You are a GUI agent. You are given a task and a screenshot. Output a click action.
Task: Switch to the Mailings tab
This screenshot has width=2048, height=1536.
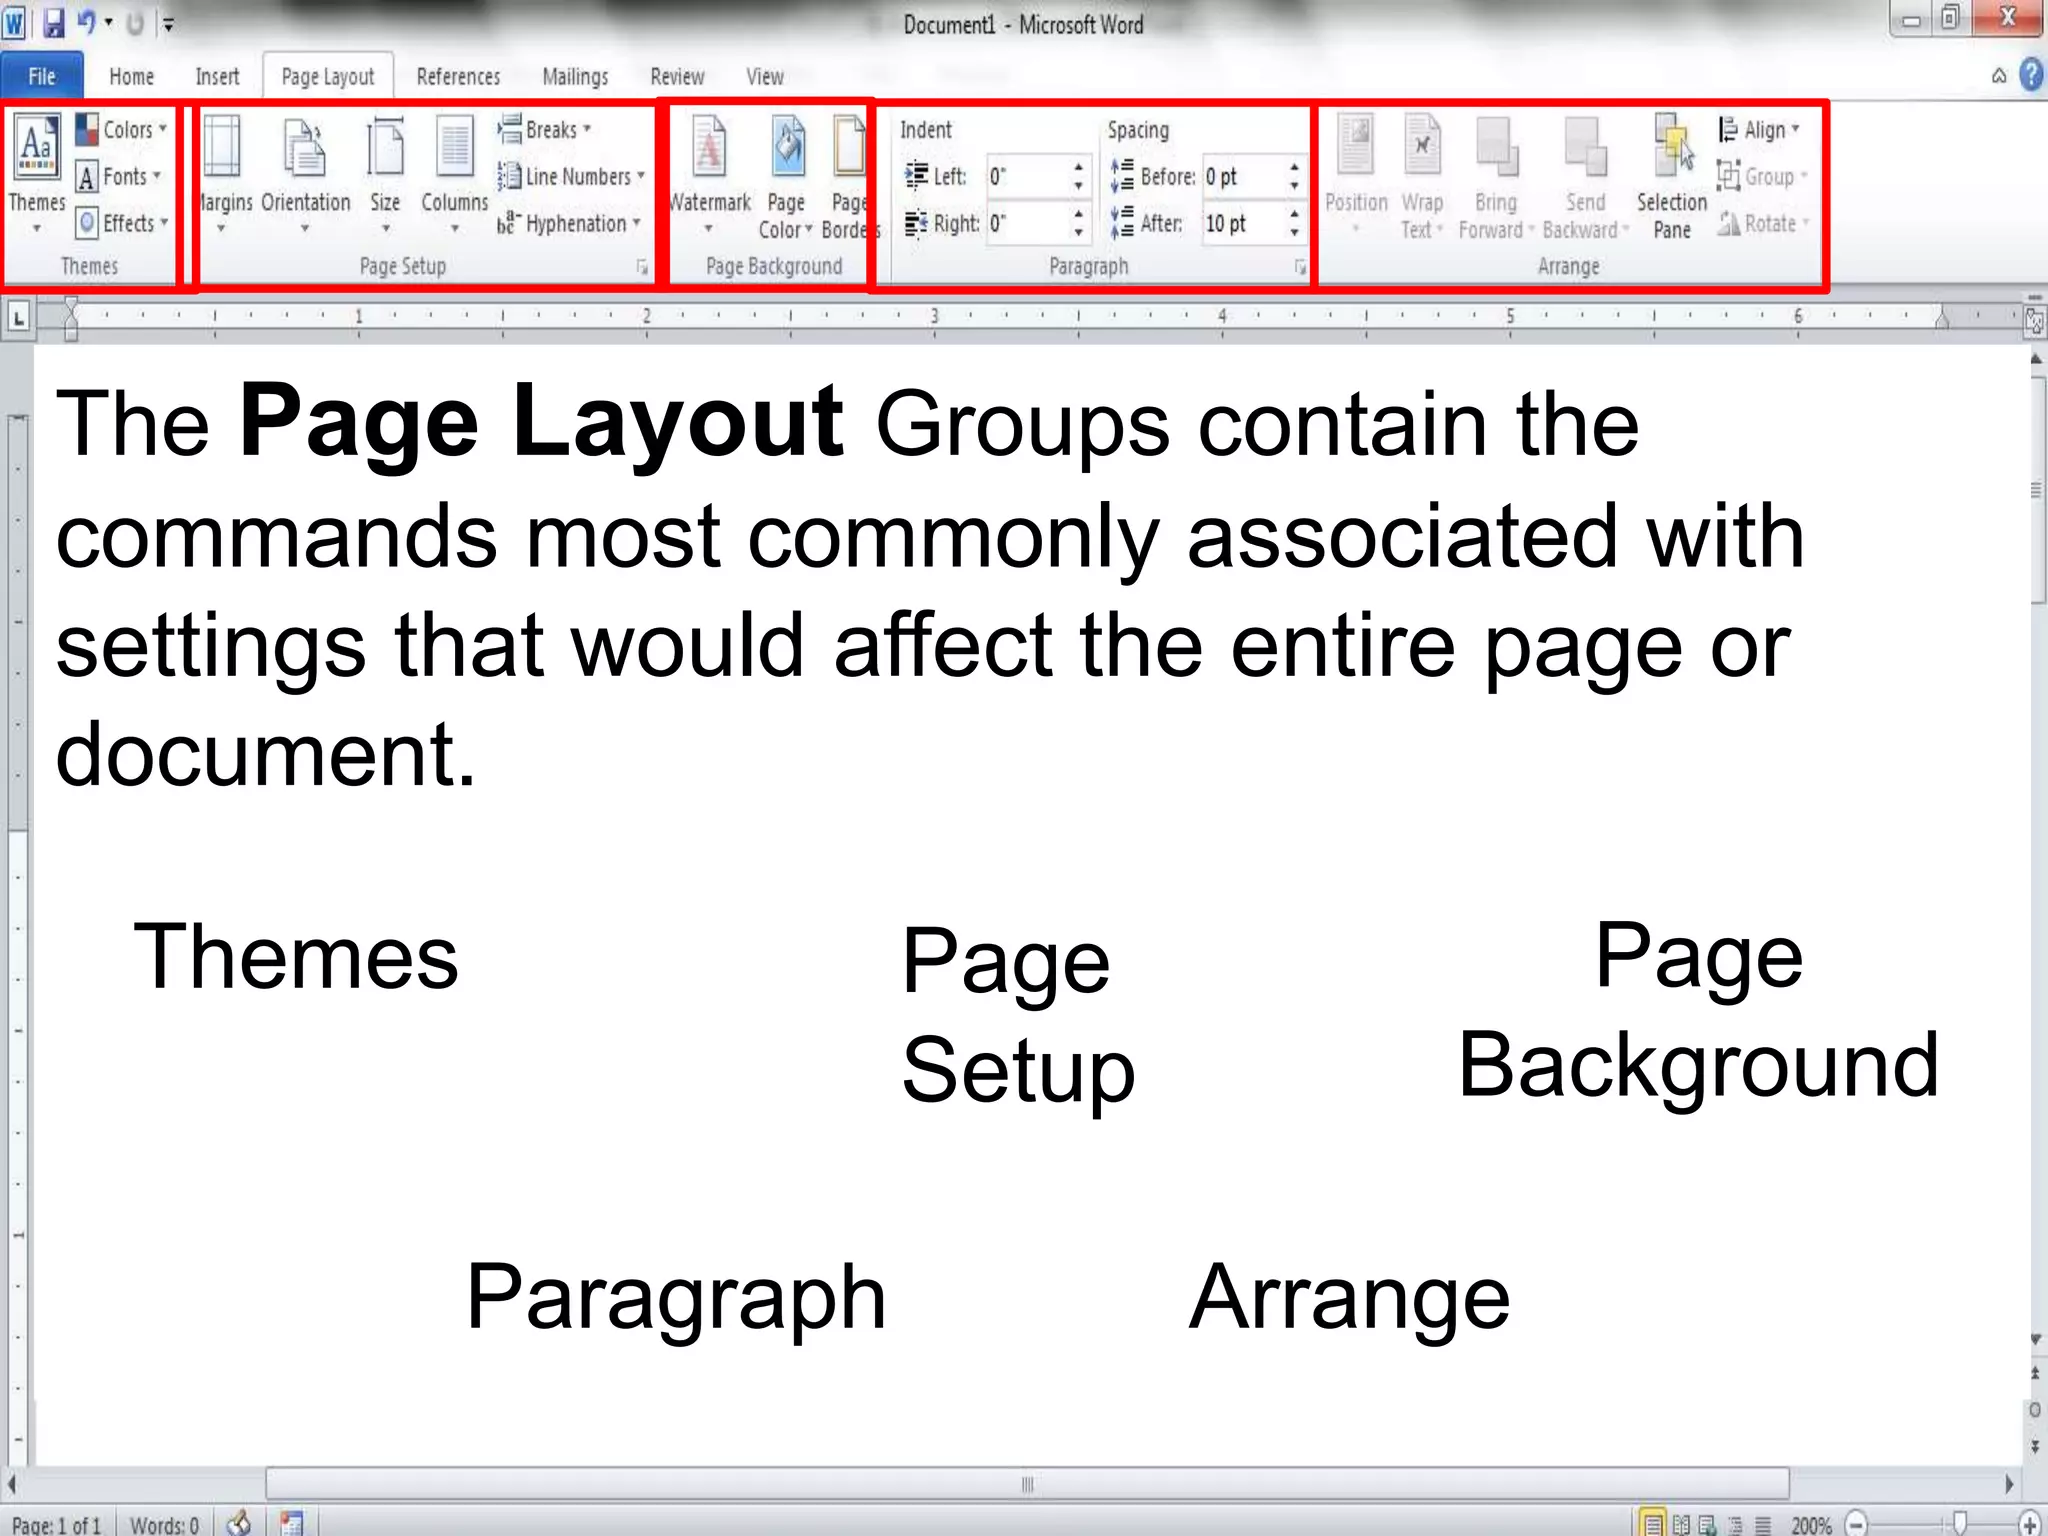575,77
